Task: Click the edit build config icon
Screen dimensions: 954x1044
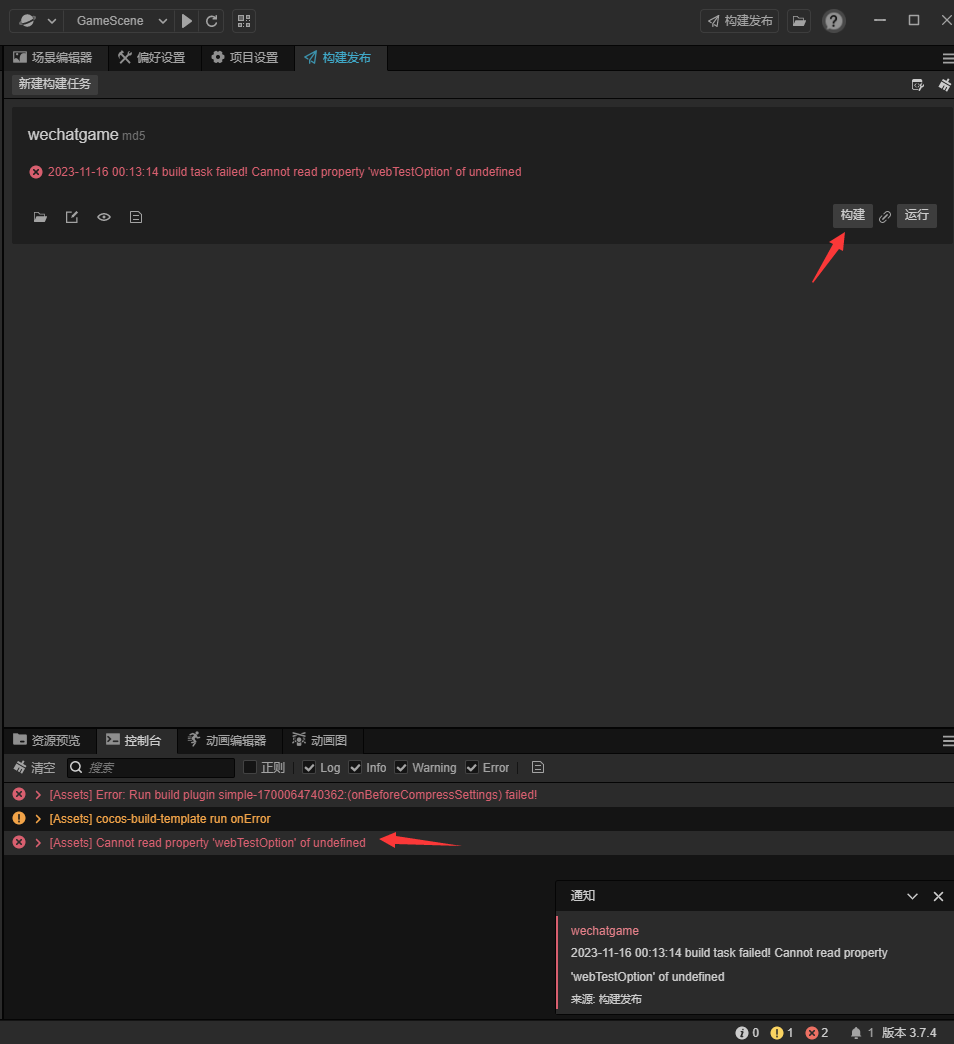Action: point(72,217)
